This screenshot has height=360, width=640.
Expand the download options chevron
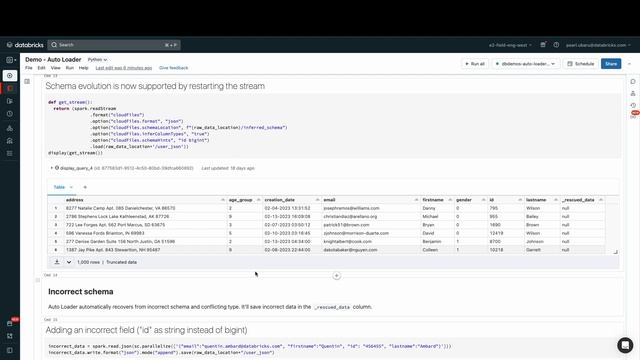69,262
